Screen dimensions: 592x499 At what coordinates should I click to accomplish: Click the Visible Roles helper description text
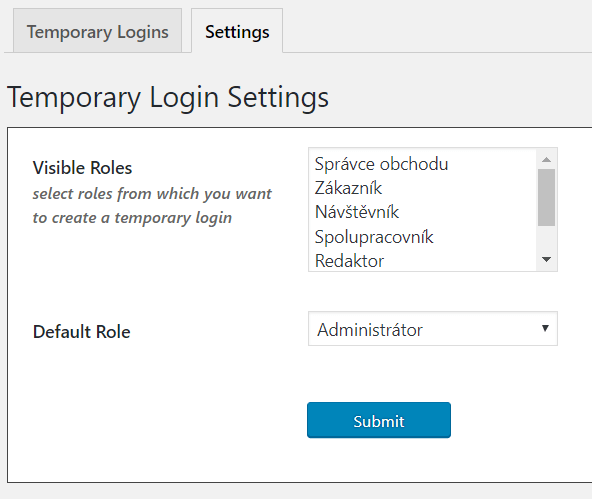pyautogui.click(x=152, y=206)
